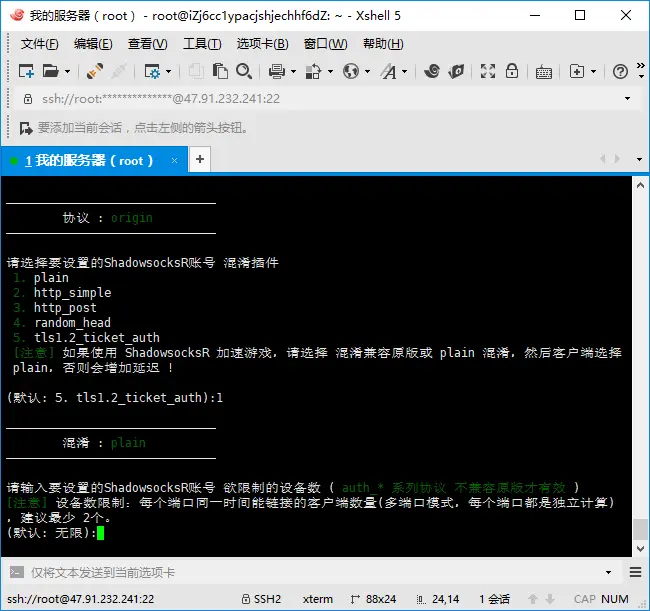Click the compose bar terminal icon
Viewport: 650px width, 611px height.
[x=17, y=572]
